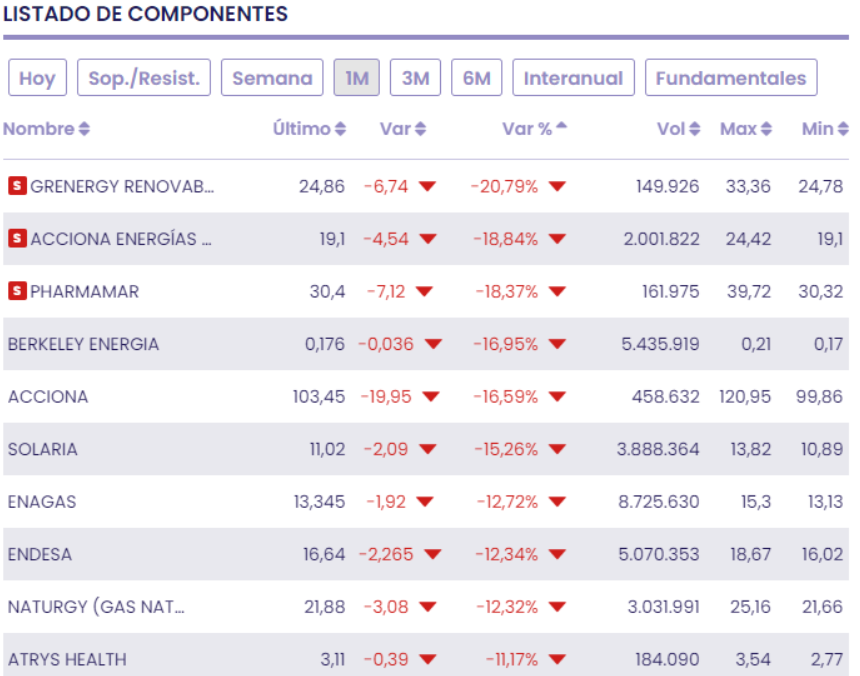Viewport: 860px width, 676px height.
Task: Select the 1M period tab
Action: pyautogui.click(x=356, y=78)
